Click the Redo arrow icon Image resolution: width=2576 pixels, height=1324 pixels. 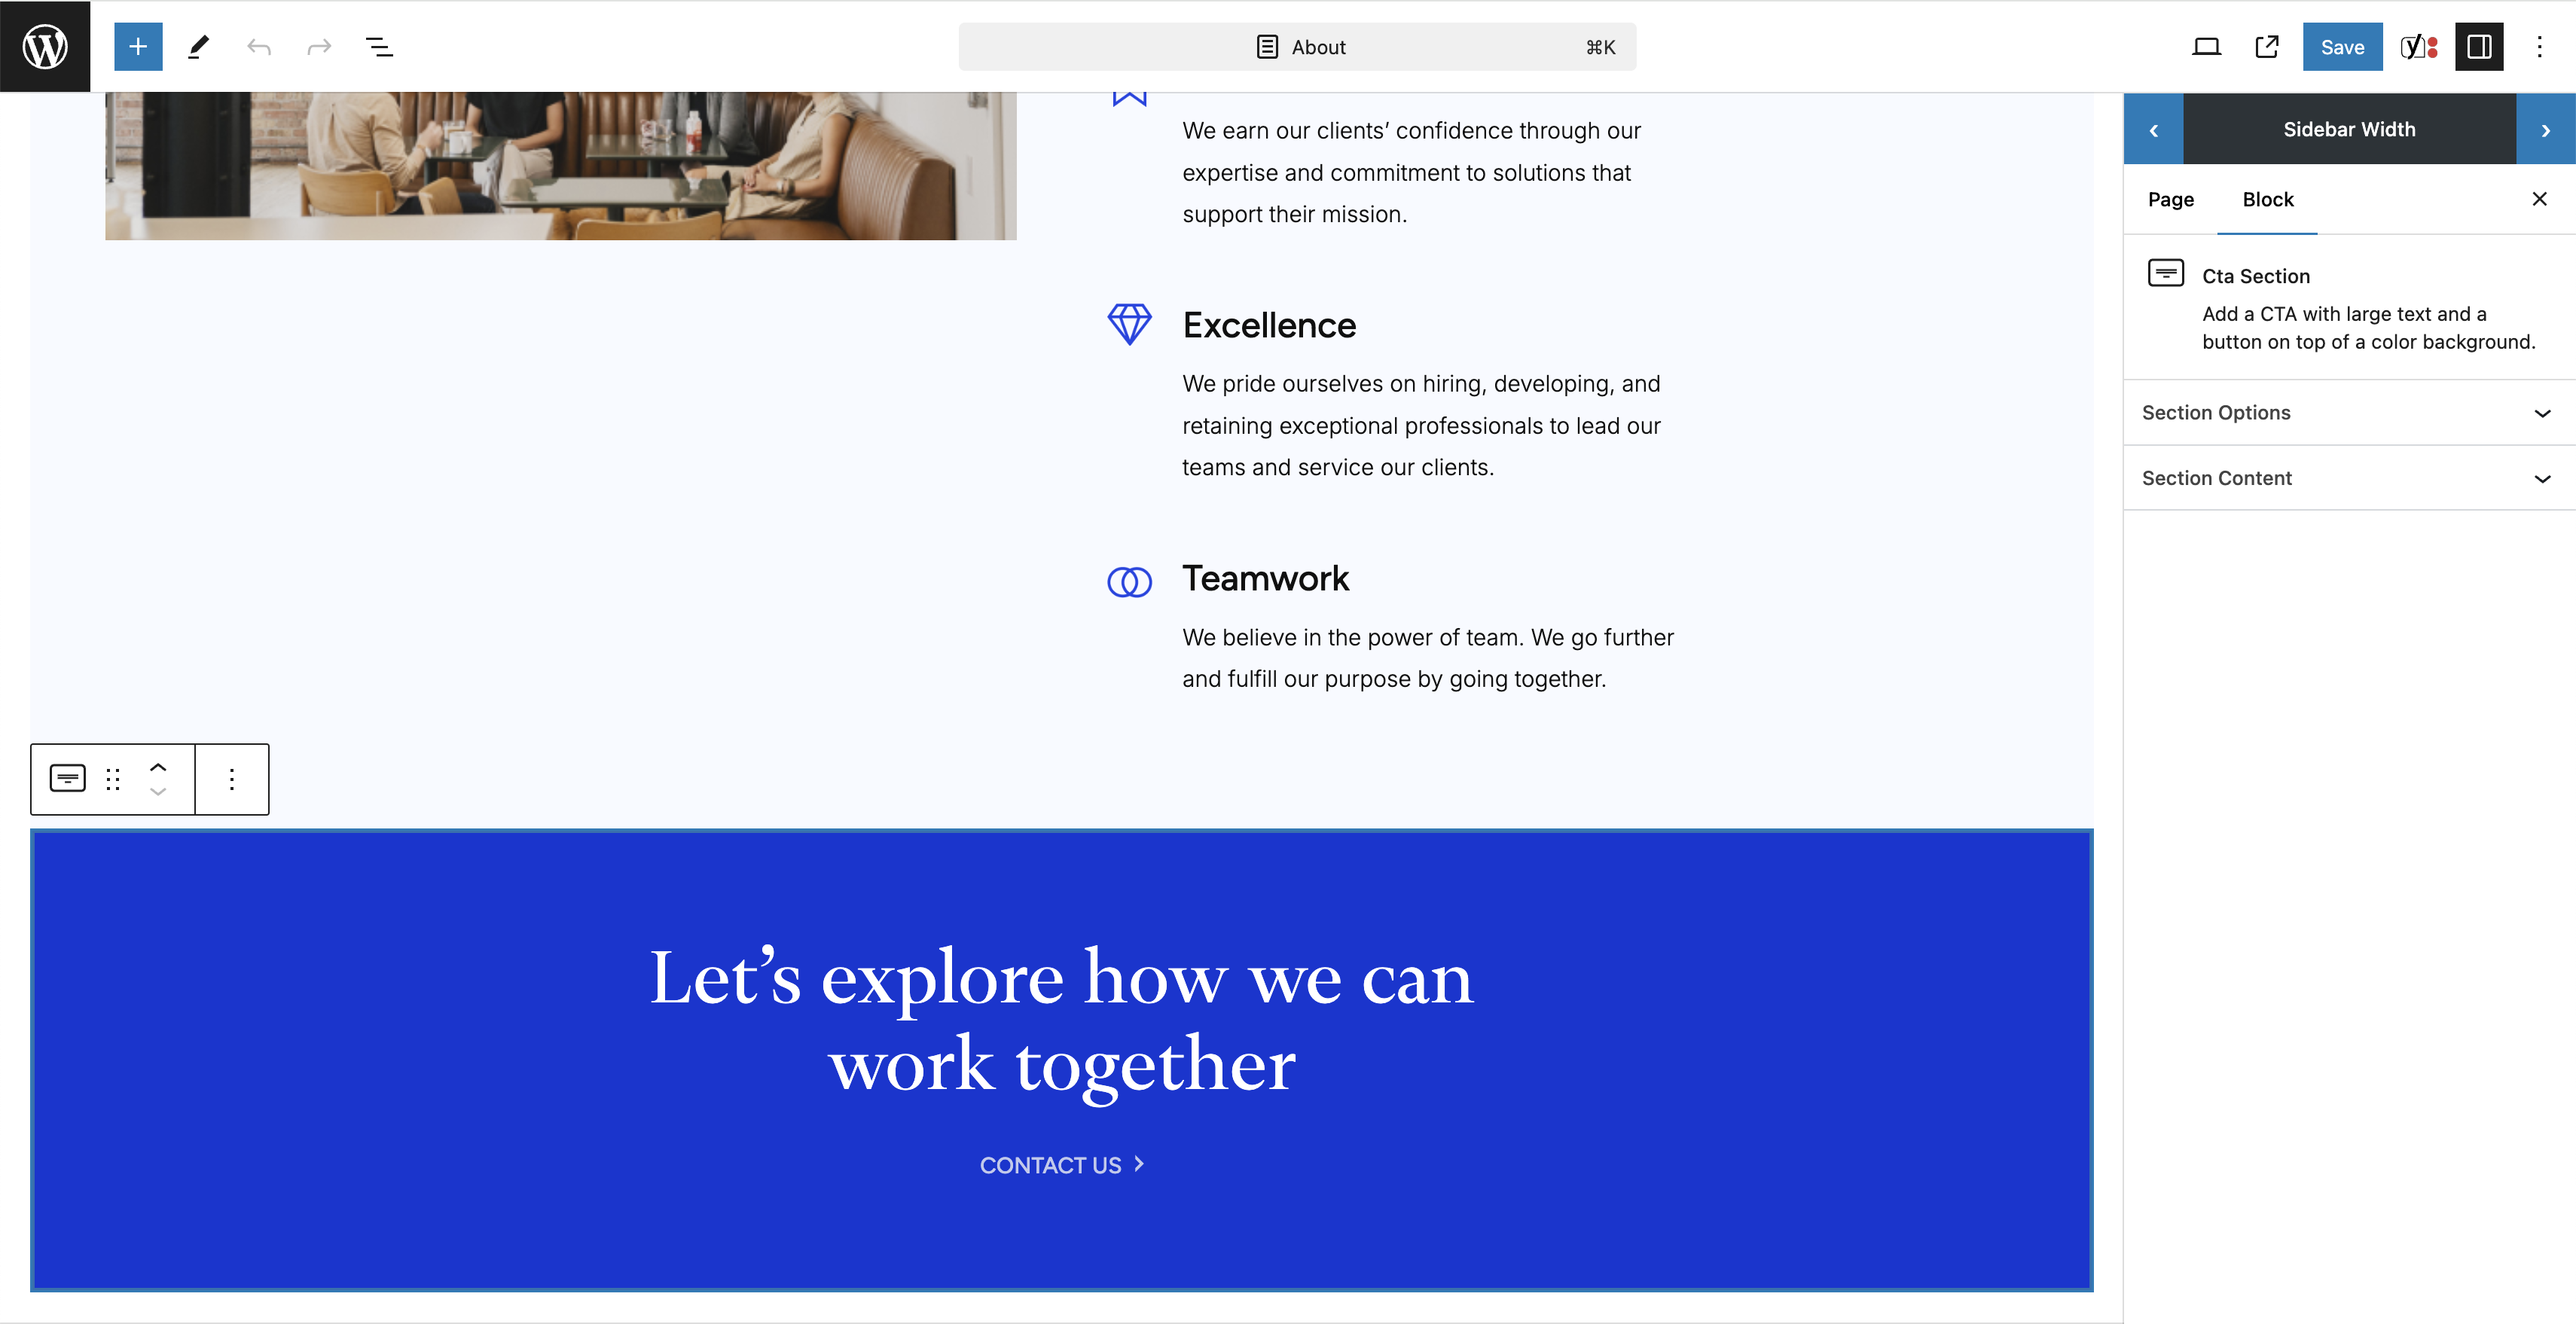(319, 46)
